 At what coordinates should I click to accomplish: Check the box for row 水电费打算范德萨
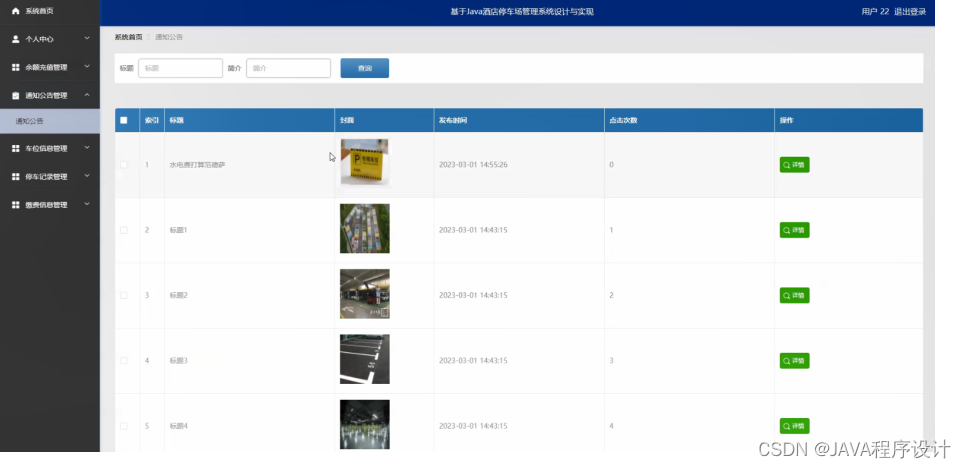click(124, 164)
